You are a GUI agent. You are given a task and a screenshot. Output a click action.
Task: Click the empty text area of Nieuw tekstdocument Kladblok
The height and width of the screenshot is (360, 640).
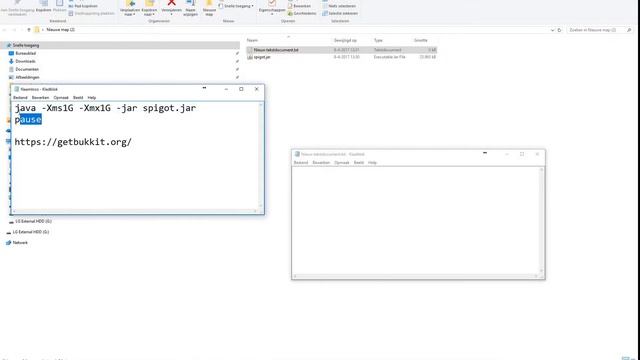pyautogui.click(x=416, y=220)
